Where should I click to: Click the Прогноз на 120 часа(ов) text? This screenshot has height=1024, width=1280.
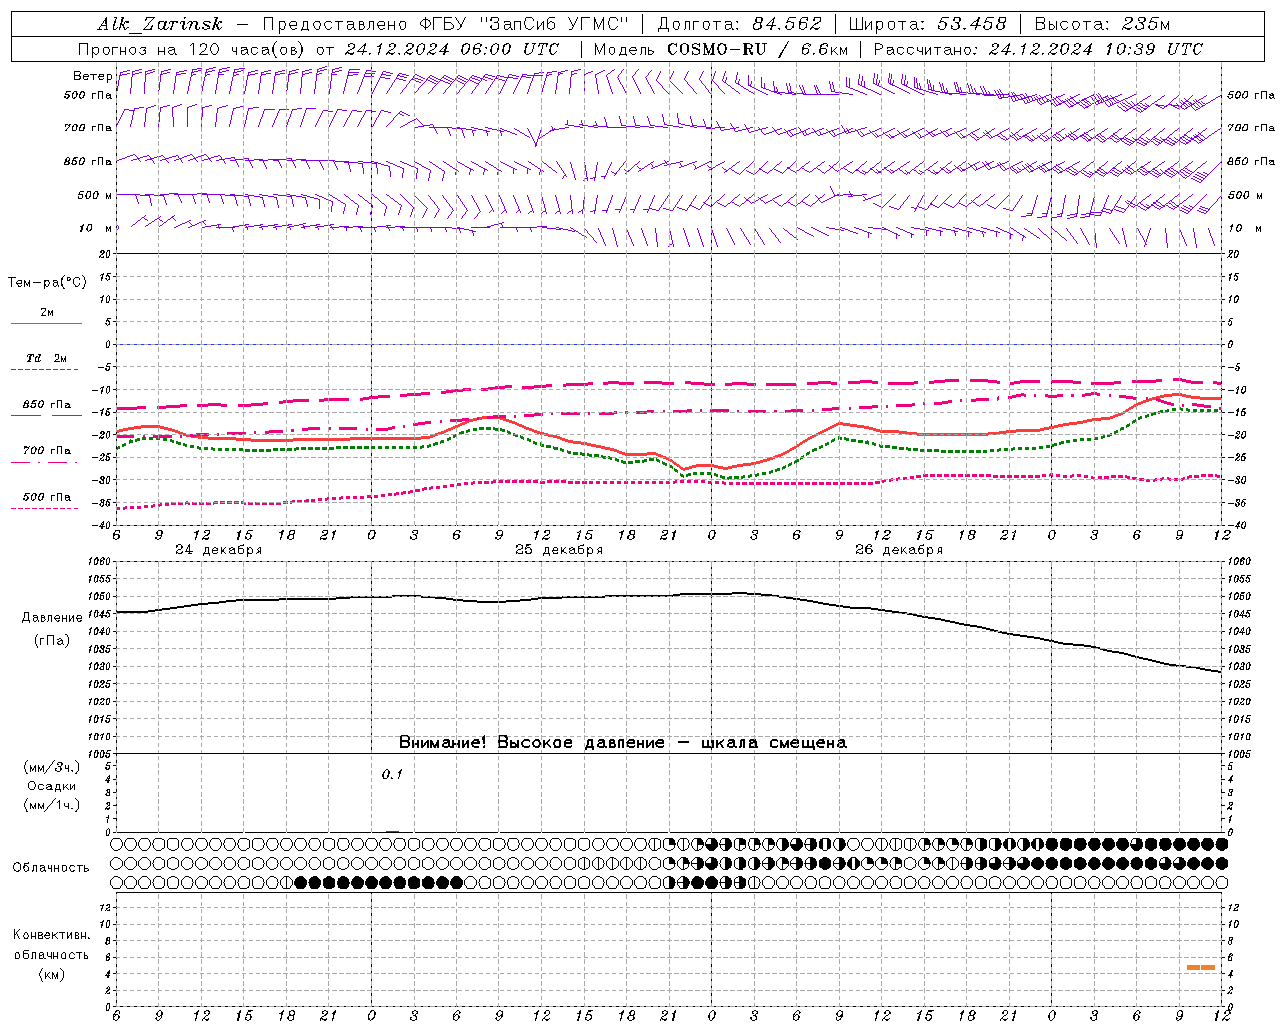coord(192,49)
